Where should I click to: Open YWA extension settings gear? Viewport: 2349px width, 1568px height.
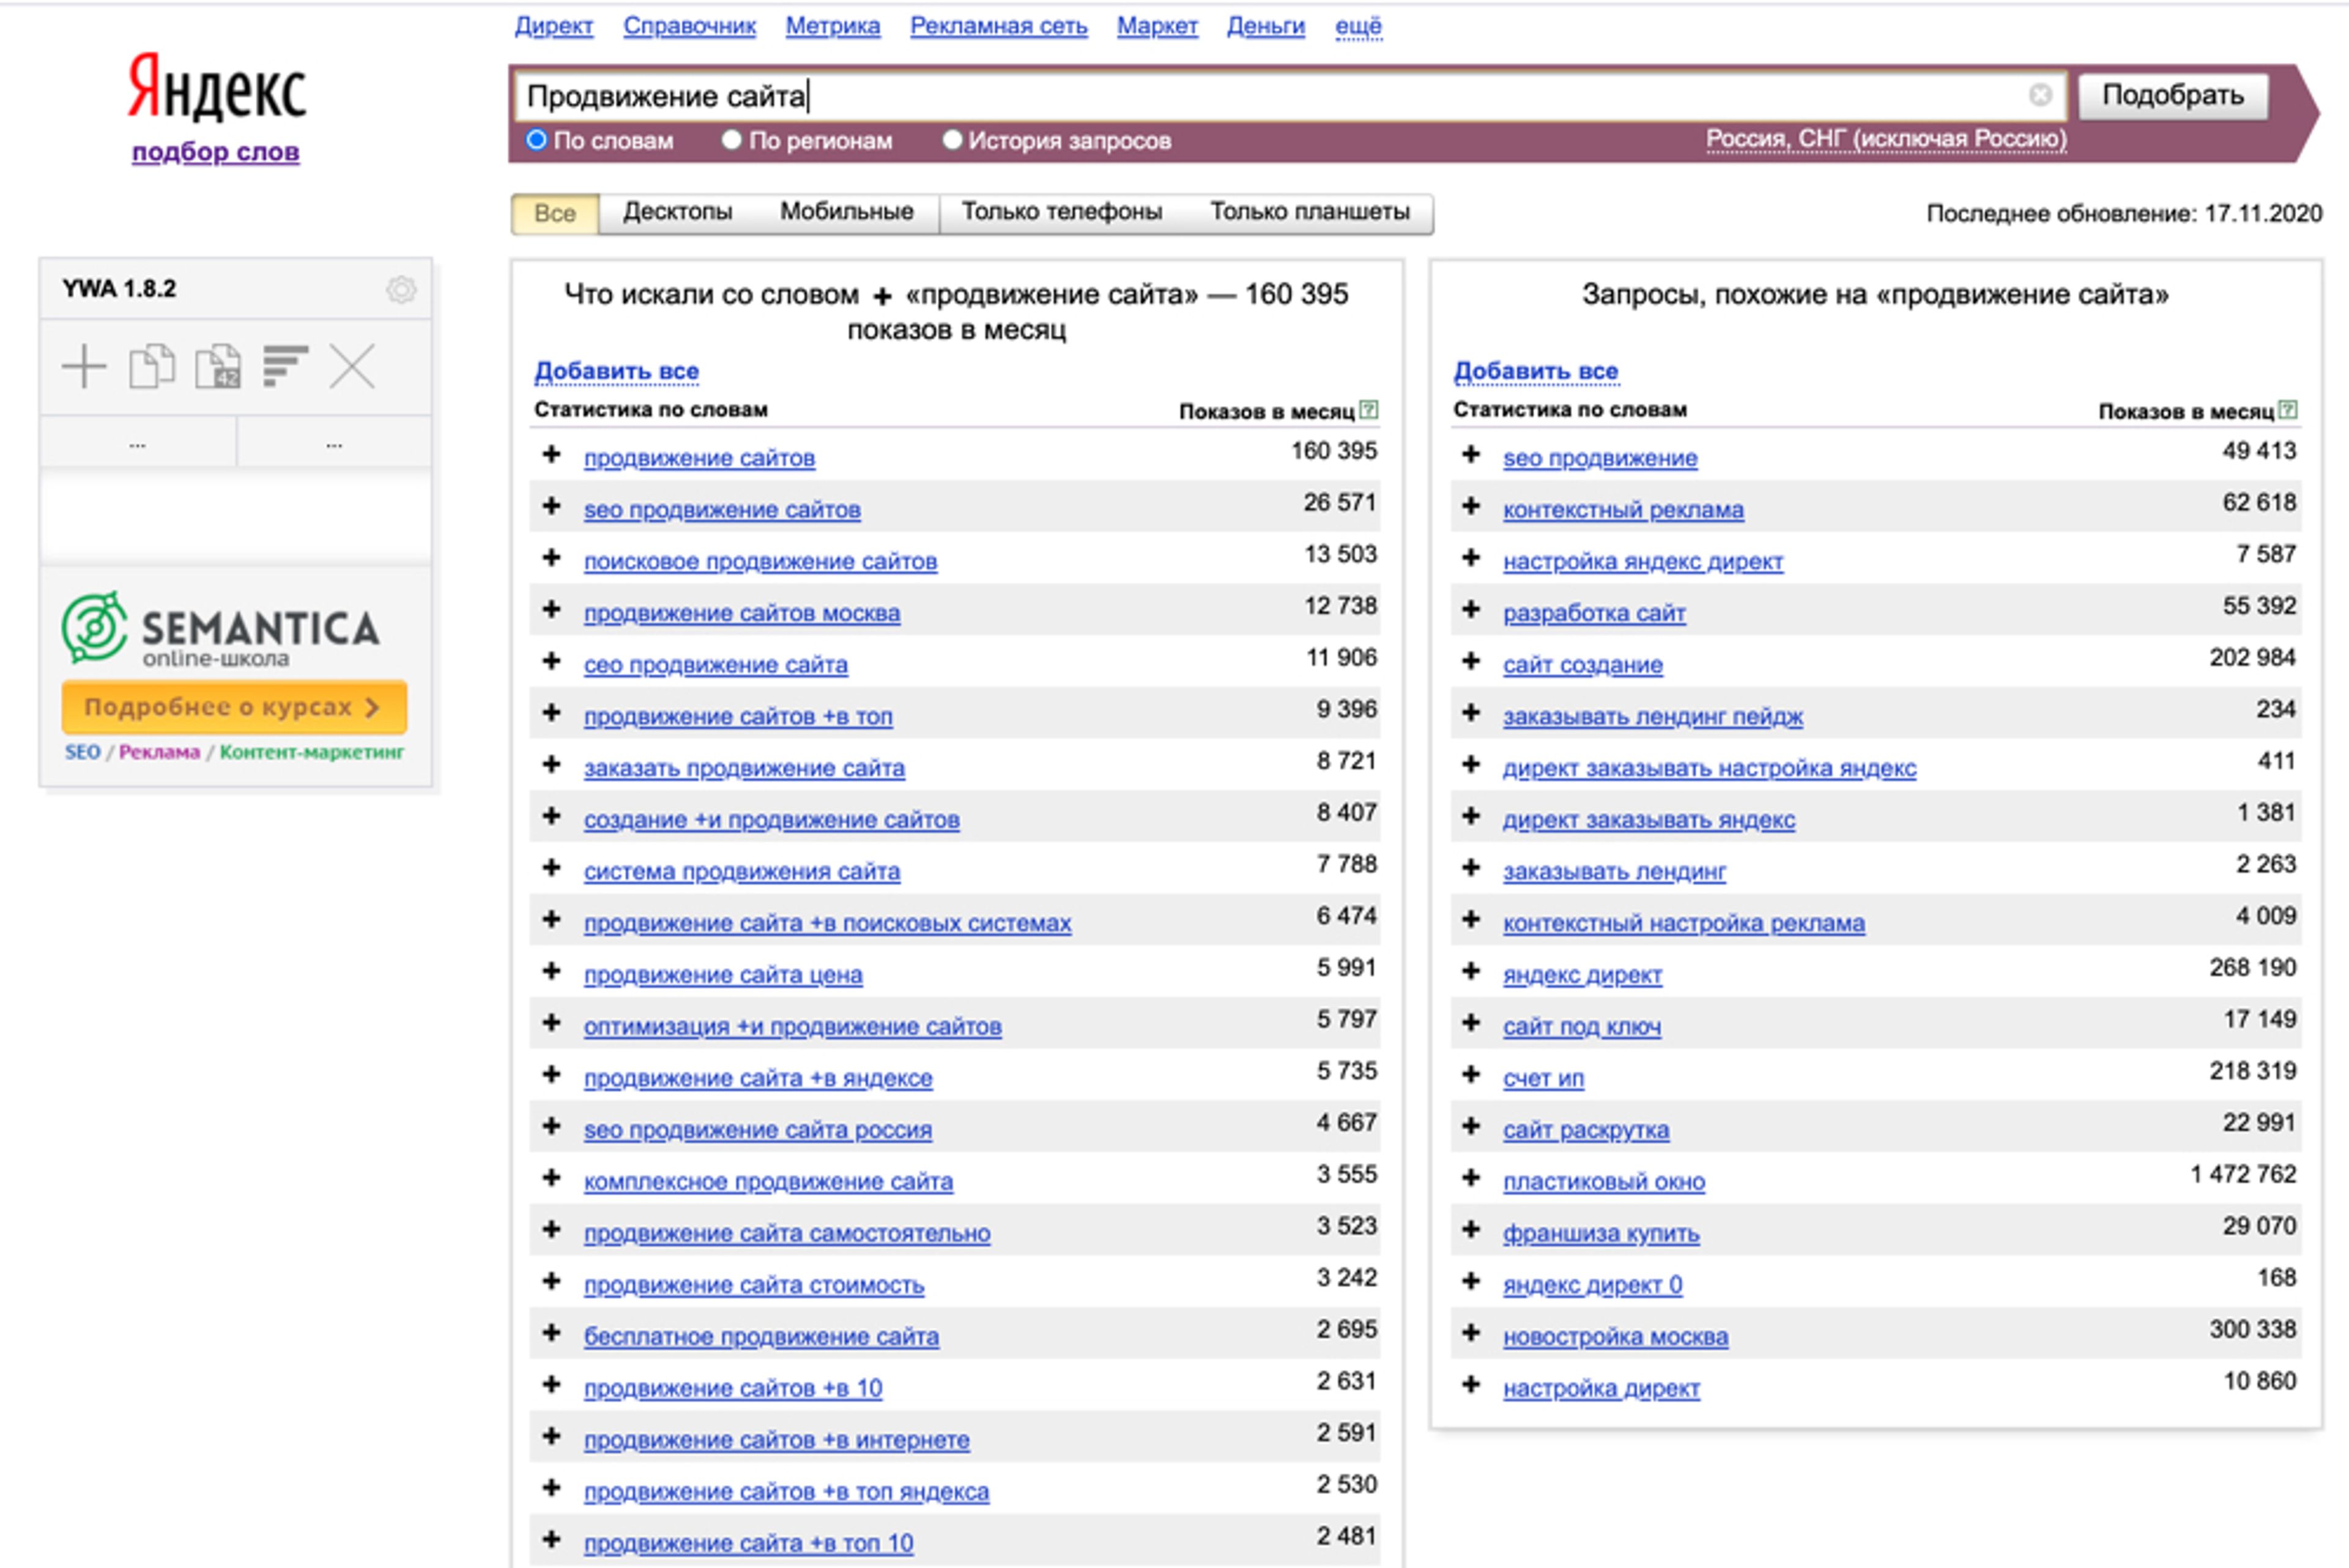401,290
